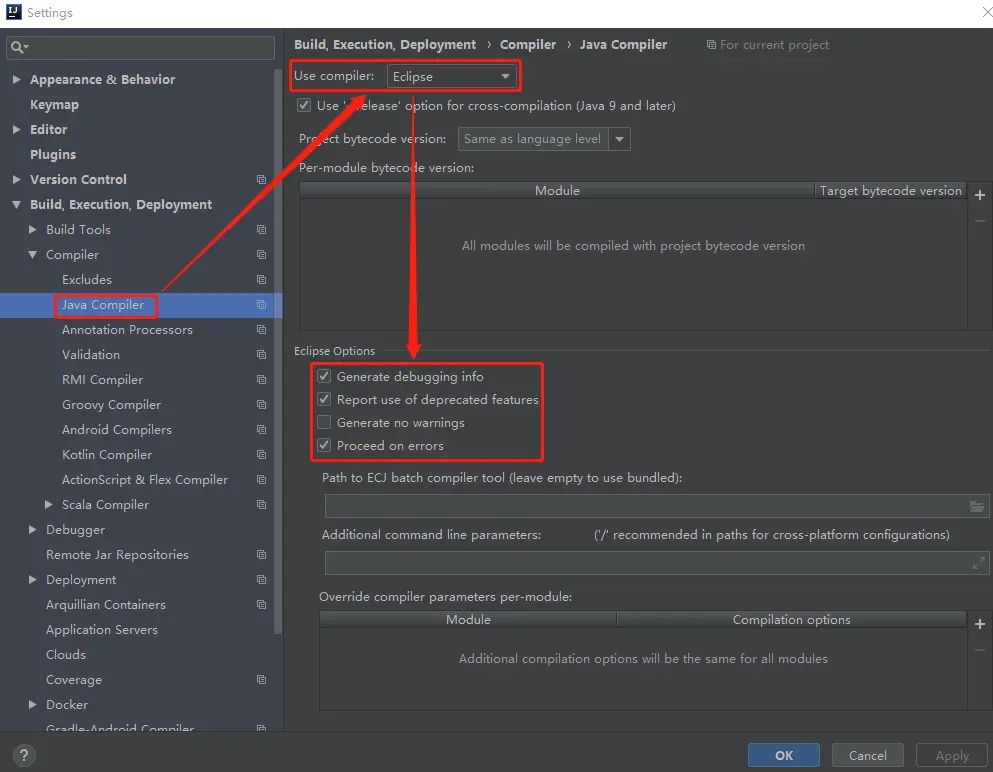Click project-scope icon beside Annotation Processors

tap(261, 329)
